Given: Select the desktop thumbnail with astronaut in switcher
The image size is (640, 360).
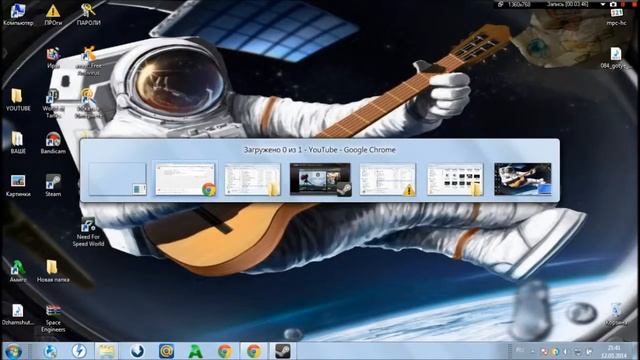Looking at the screenshot, I should point(523,179).
